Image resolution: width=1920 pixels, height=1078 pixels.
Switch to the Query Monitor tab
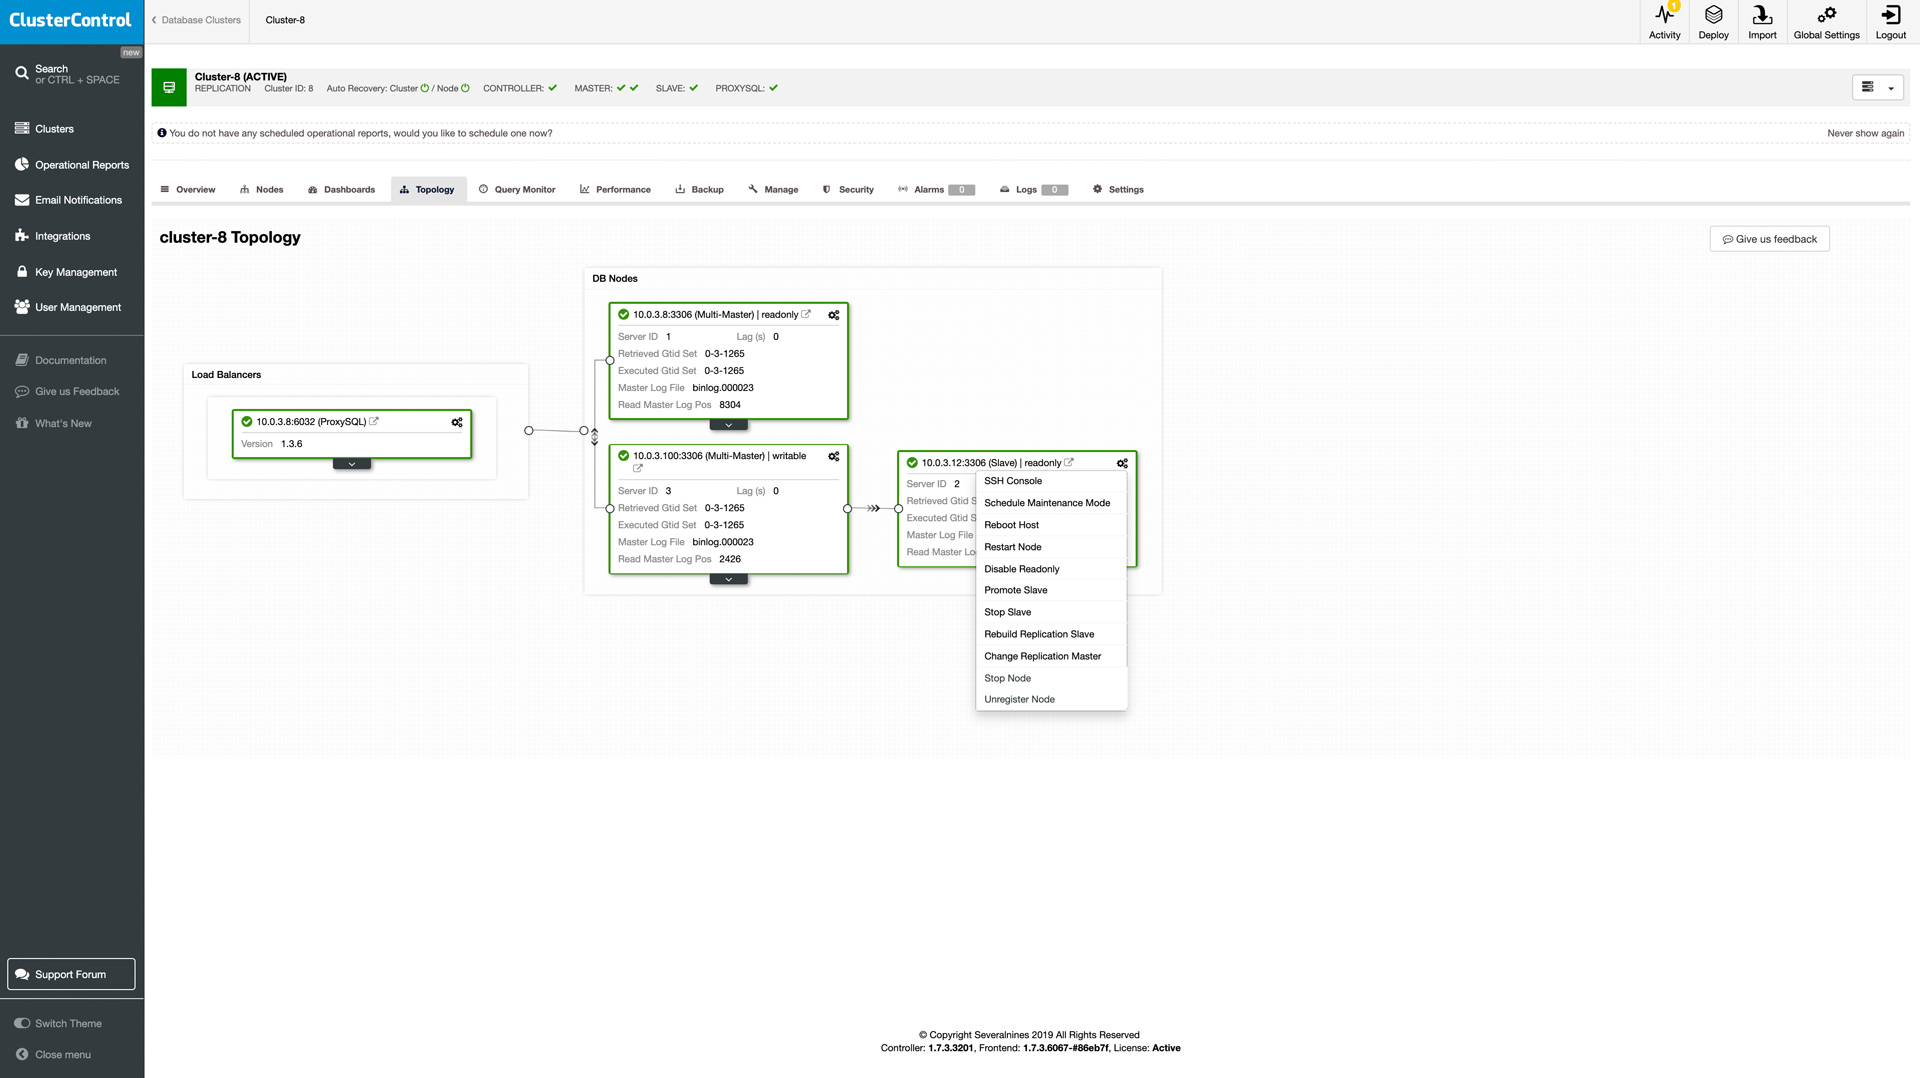point(517,189)
